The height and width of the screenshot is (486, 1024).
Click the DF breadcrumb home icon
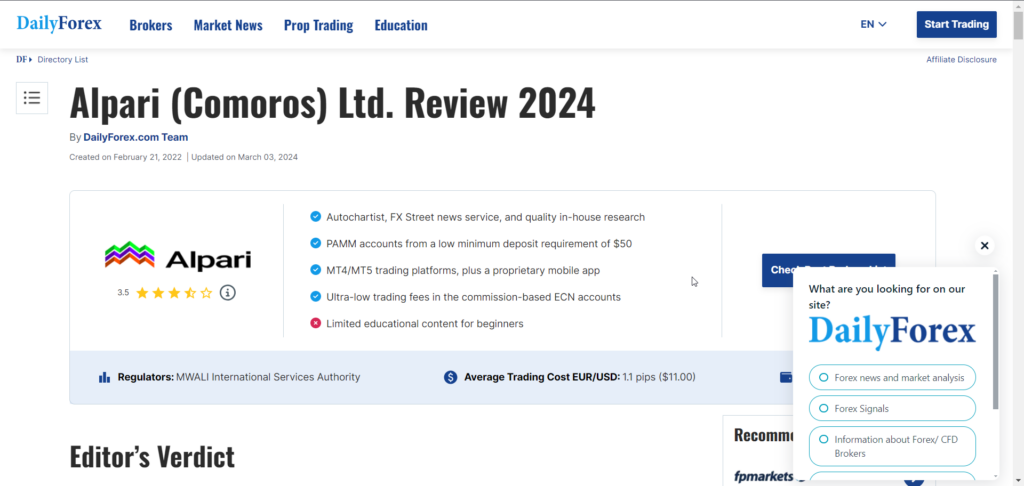pyautogui.click(x=24, y=59)
